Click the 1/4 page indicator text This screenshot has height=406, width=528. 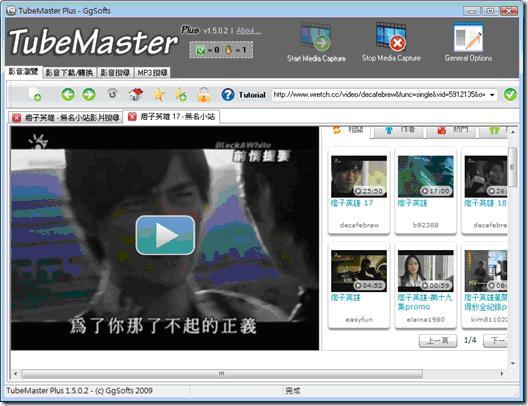(470, 340)
